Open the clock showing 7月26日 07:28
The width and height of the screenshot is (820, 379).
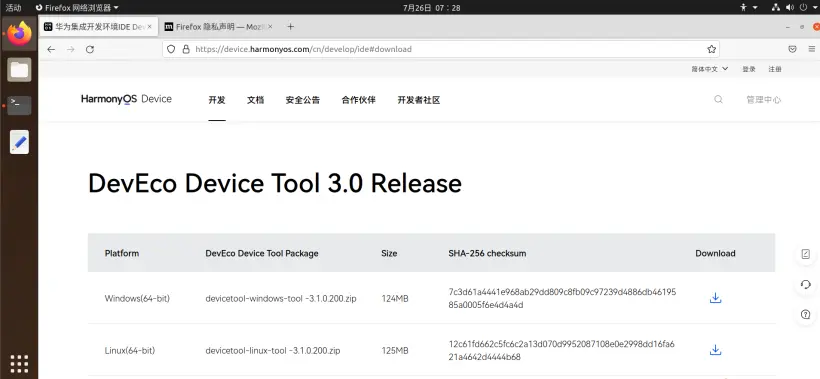click(x=431, y=7)
